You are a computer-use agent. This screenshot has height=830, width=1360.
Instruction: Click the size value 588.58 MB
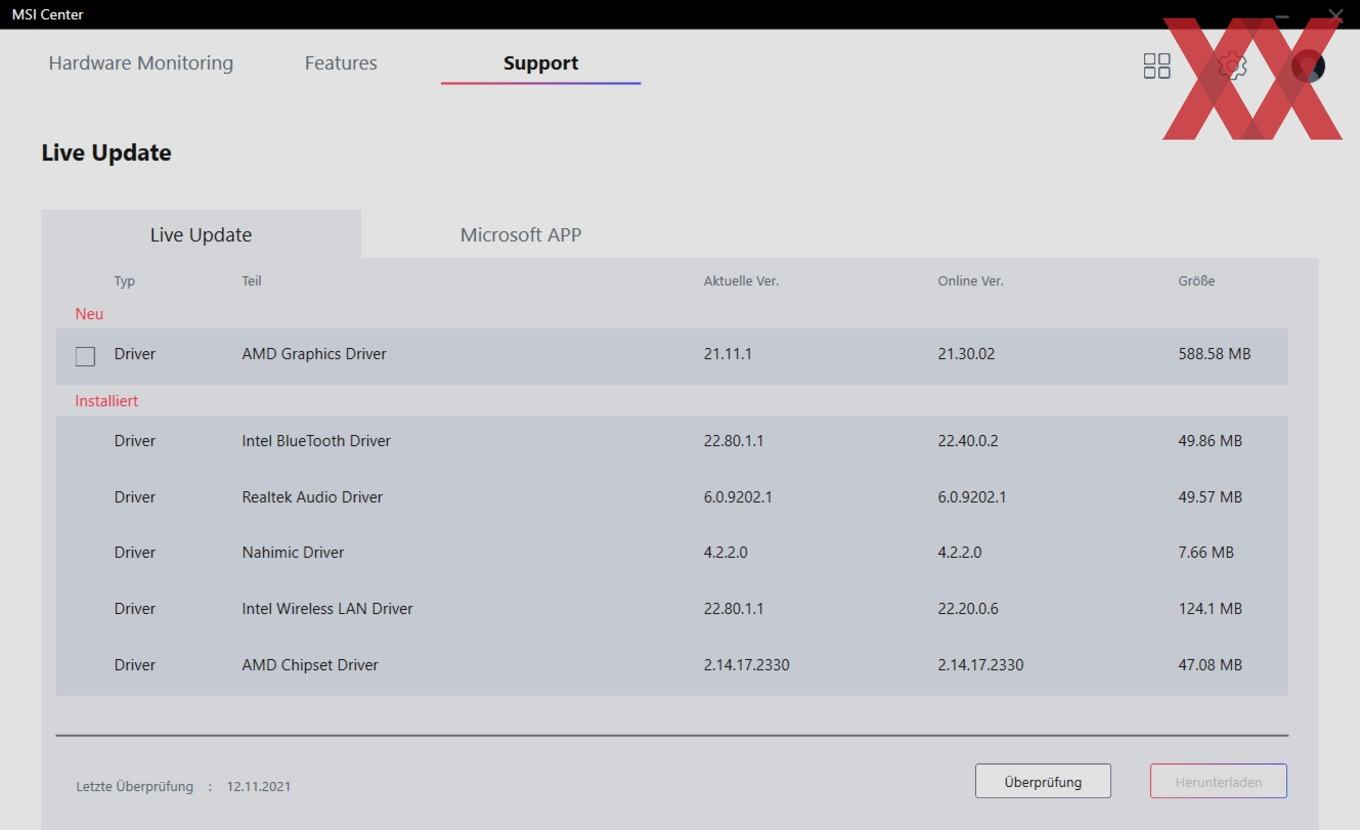[1214, 354]
